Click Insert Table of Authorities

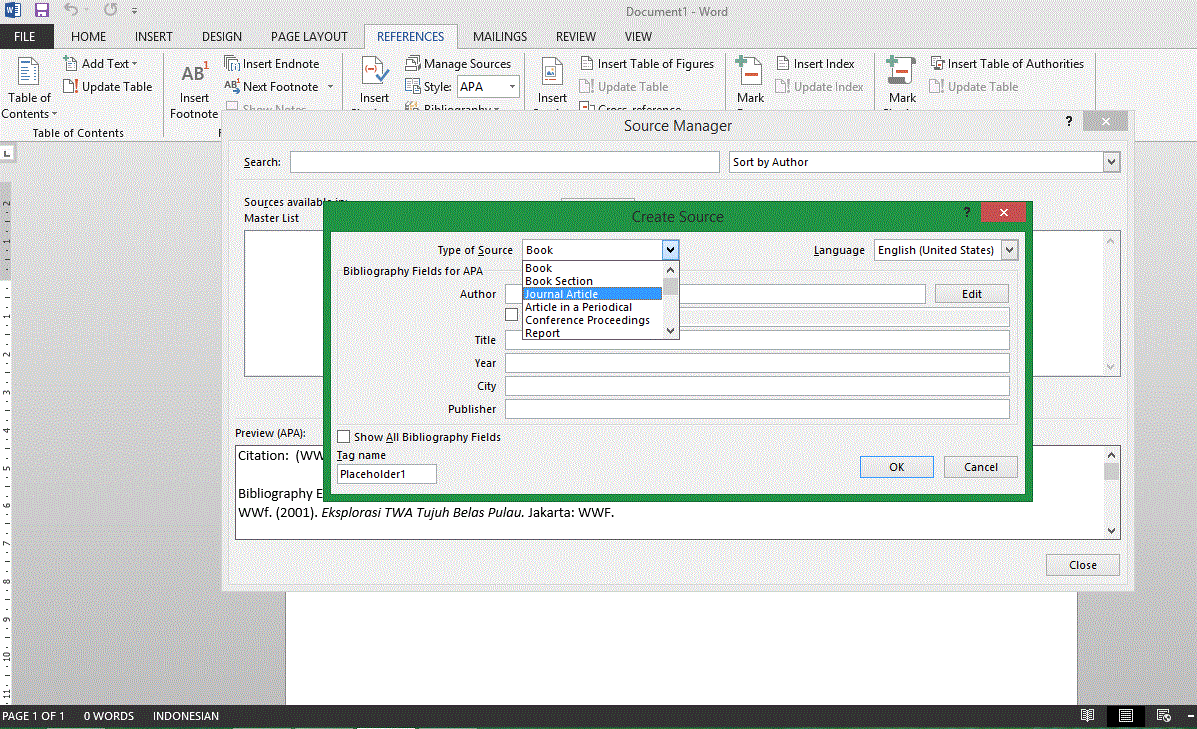[1007, 63]
